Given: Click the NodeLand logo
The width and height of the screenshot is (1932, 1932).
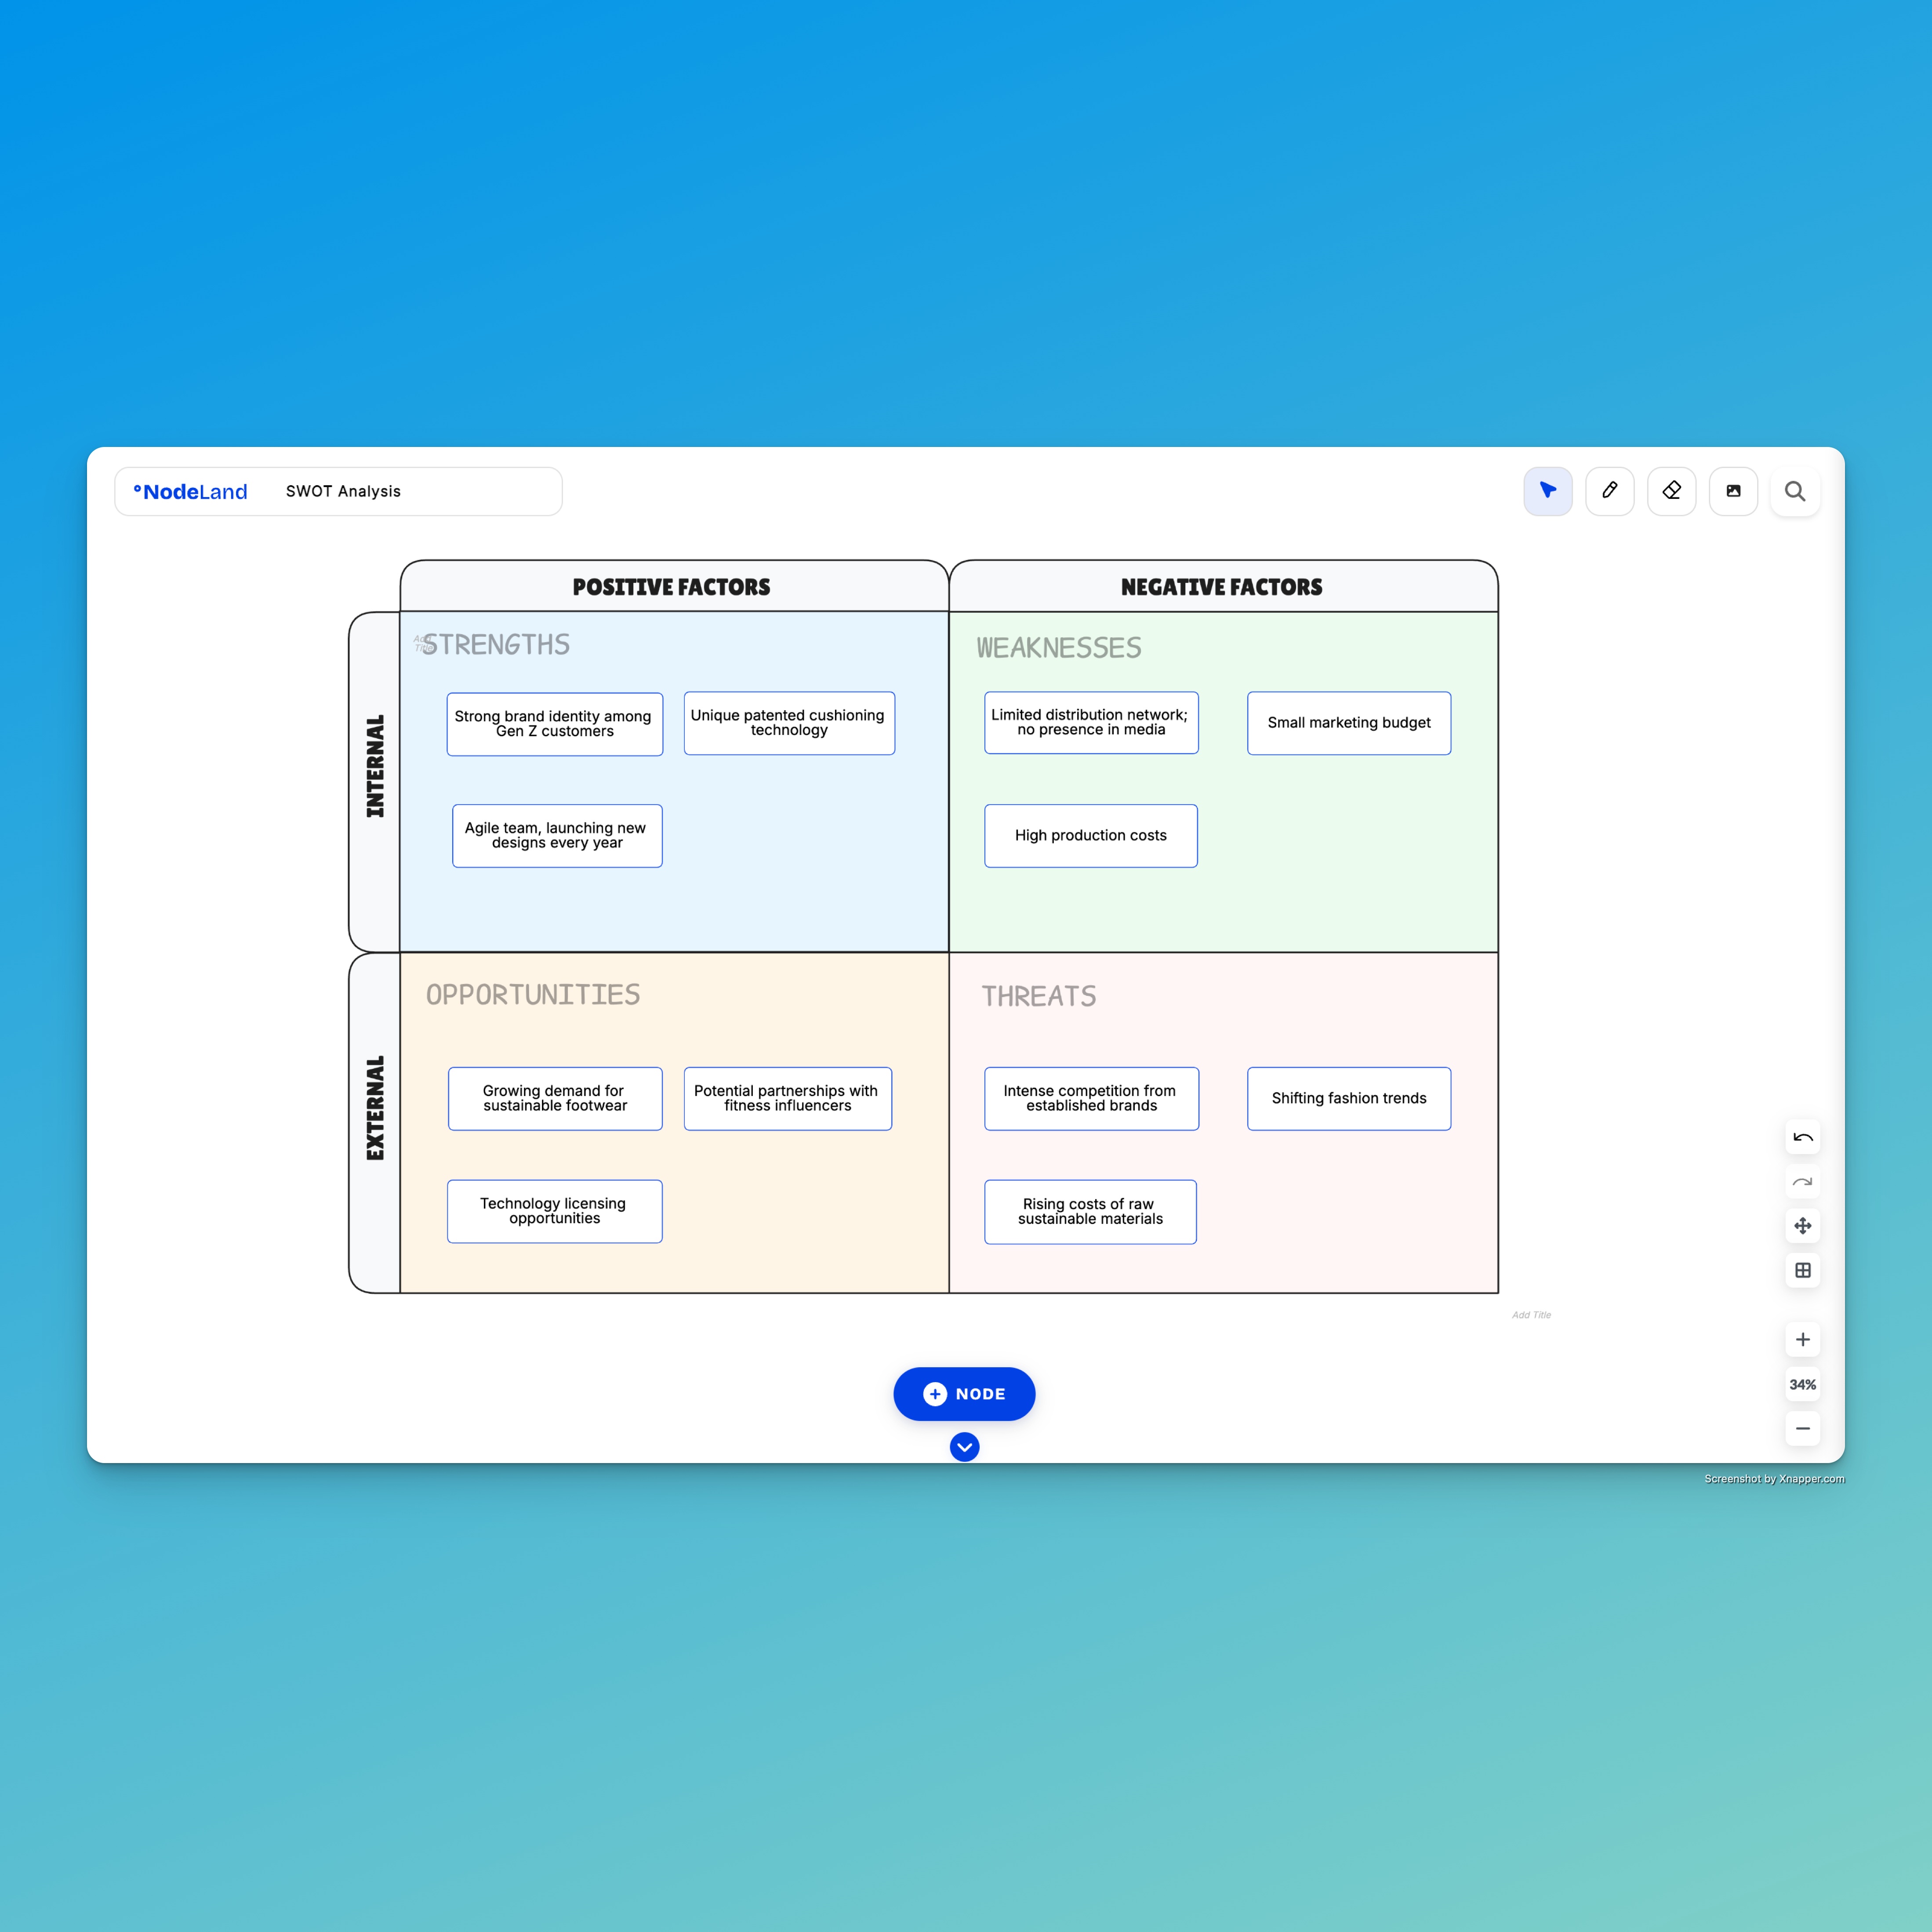Looking at the screenshot, I should [191, 492].
